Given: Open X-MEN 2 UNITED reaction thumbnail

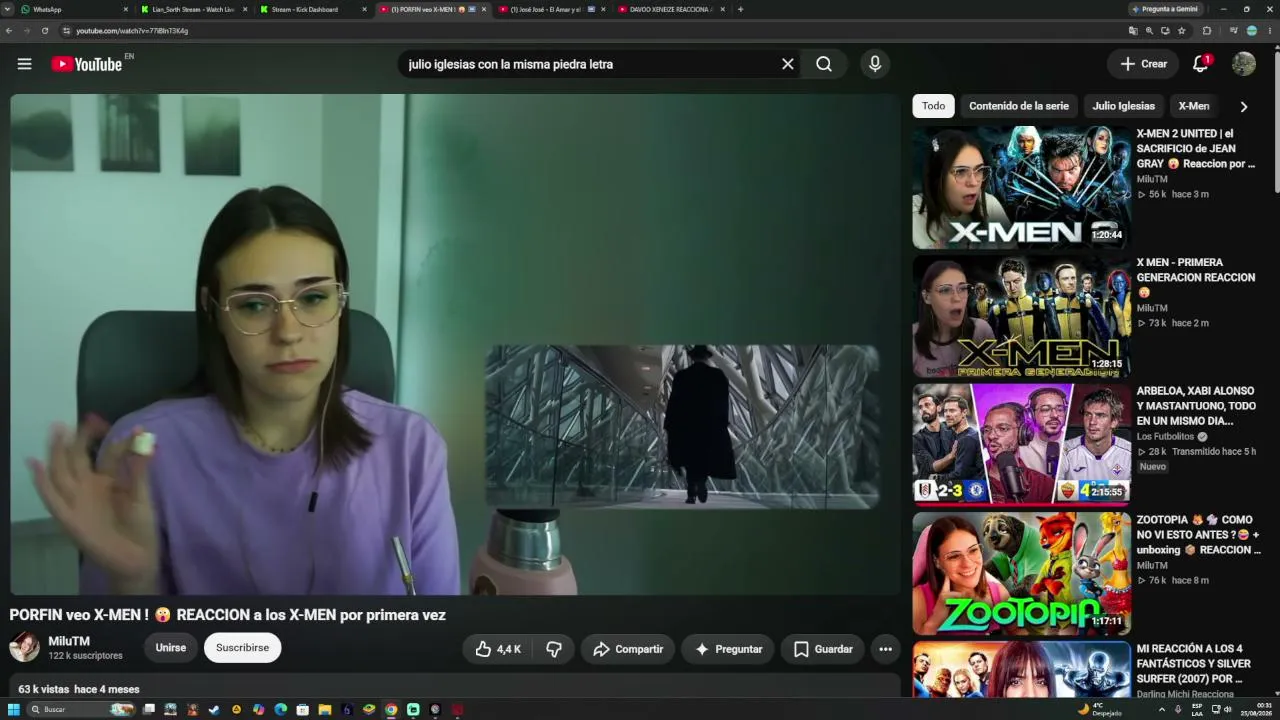Looking at the screenshot, I should (1021, 187).
